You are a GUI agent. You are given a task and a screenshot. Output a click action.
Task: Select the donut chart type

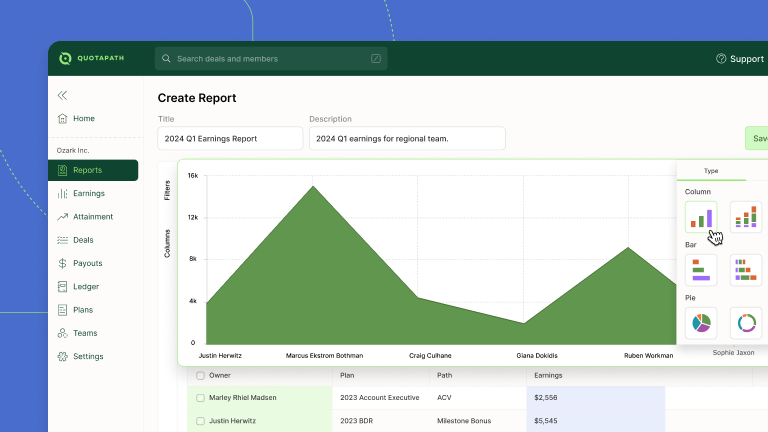coord(746,323)
